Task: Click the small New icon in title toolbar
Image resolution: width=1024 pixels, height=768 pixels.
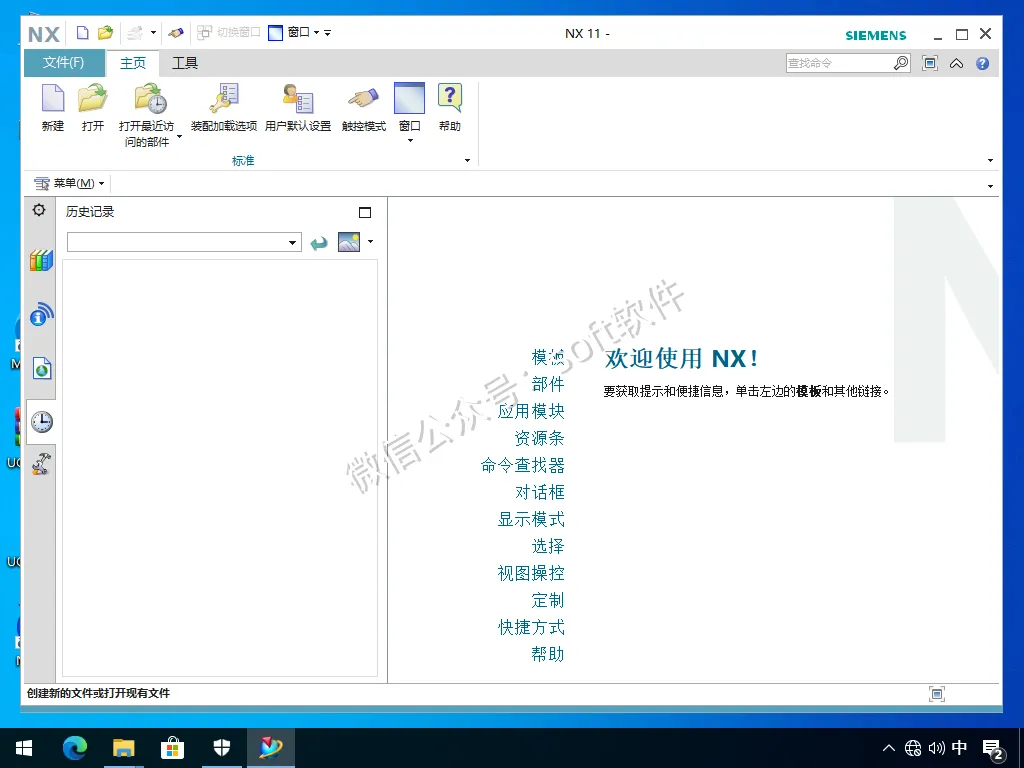Action: [x=82, y=33]
